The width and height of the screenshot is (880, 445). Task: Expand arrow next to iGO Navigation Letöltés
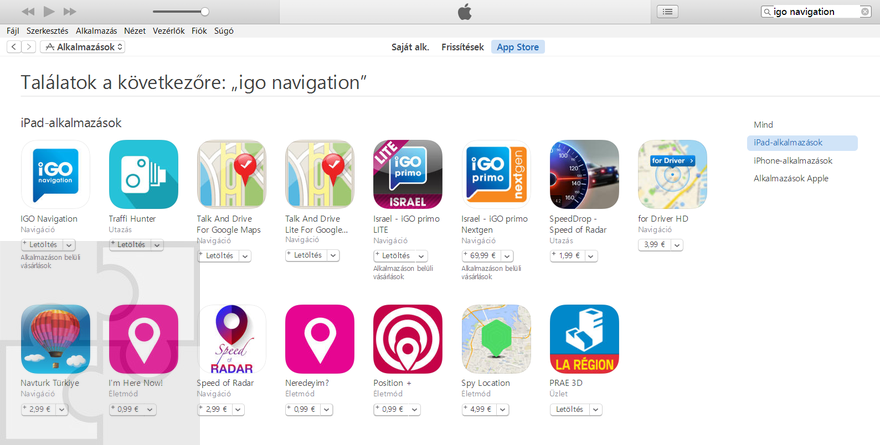point(69,245)
